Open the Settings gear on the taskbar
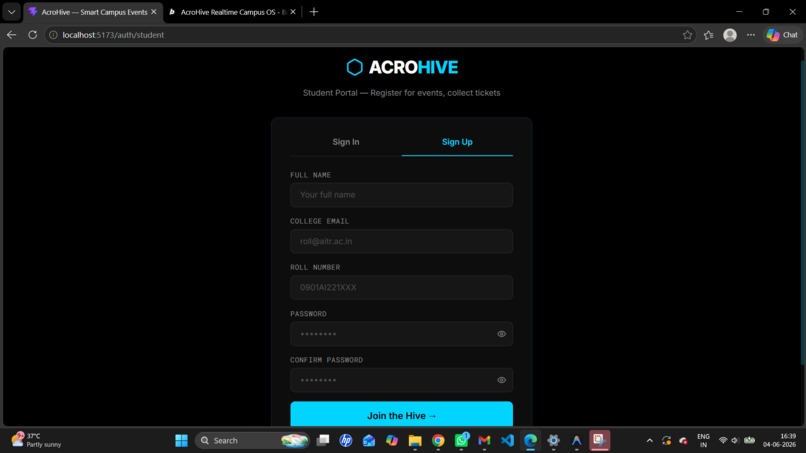 pyautogui.click(x=554, y=441)
